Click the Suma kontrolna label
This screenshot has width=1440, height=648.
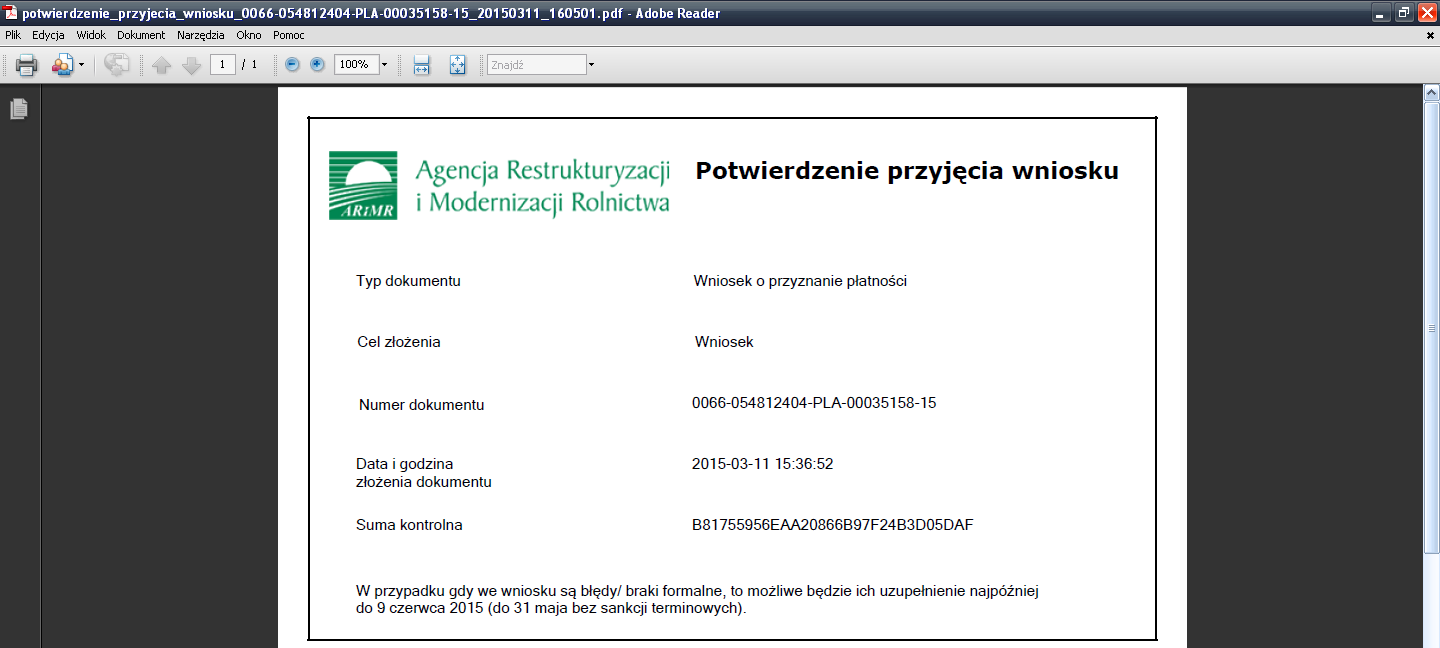point(409,525)
